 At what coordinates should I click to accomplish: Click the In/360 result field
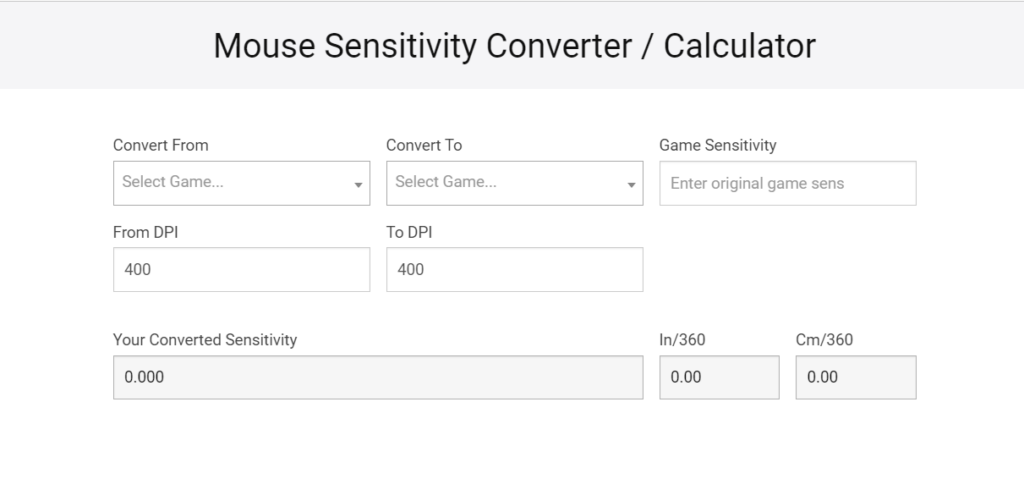pyautogui.click(x=719, y=378)
